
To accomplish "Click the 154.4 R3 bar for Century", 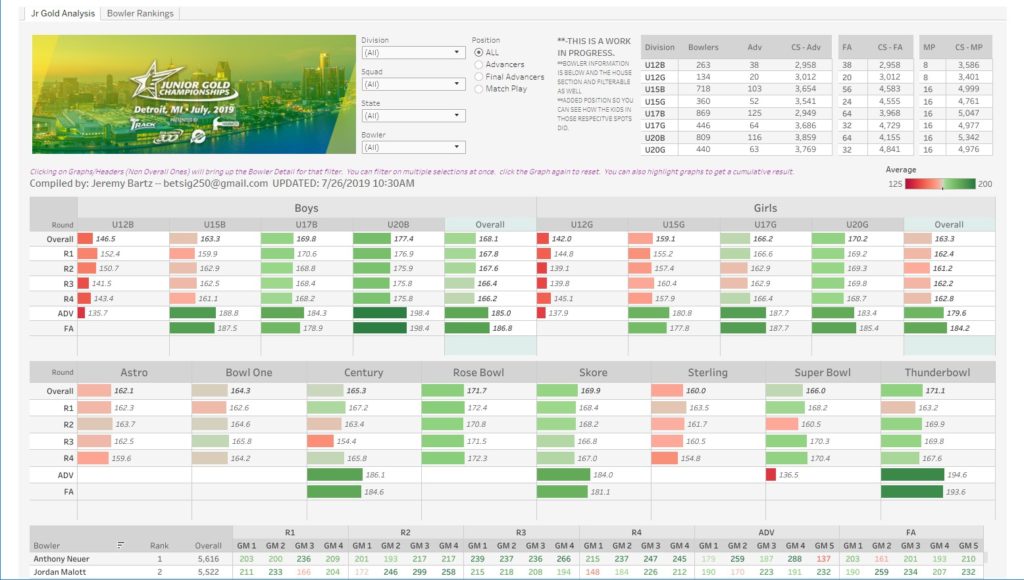I will point(320,441).
